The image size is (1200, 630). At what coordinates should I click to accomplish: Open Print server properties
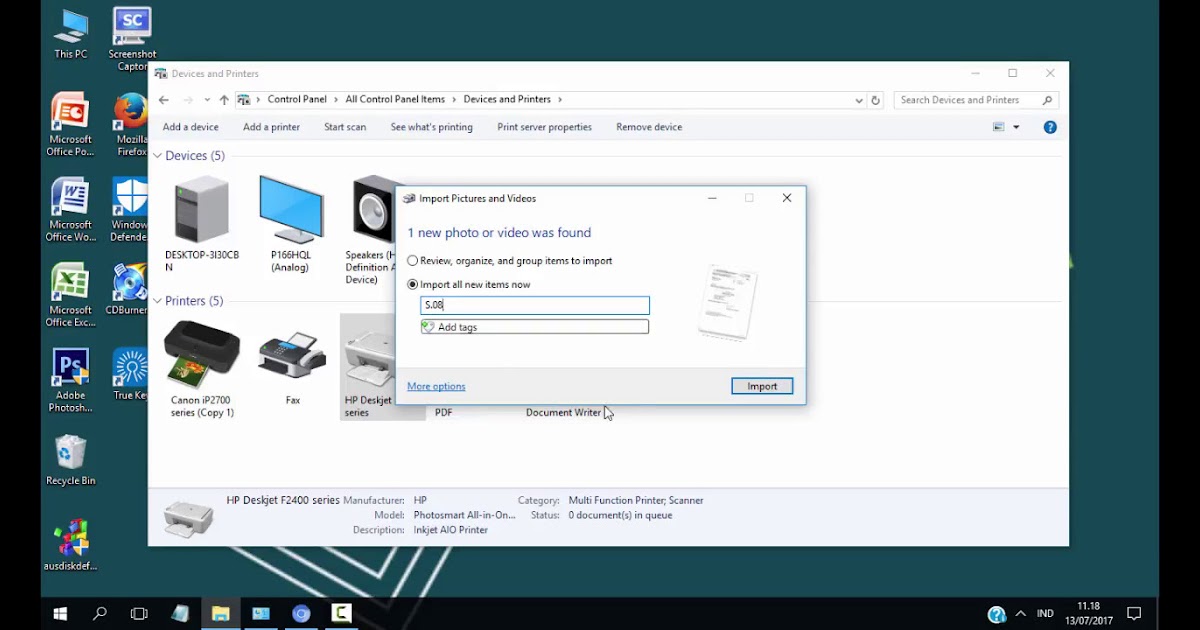(544, 127)
